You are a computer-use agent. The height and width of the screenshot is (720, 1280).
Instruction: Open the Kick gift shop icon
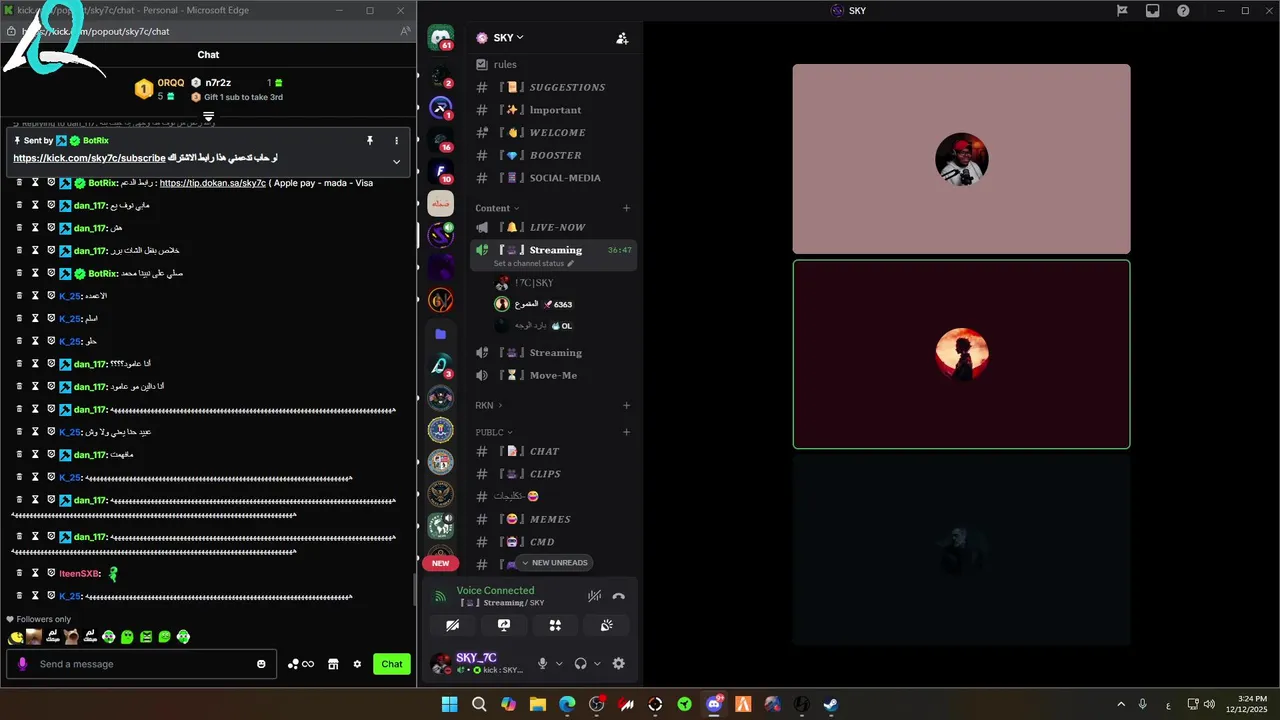click(x=333, y=664)
